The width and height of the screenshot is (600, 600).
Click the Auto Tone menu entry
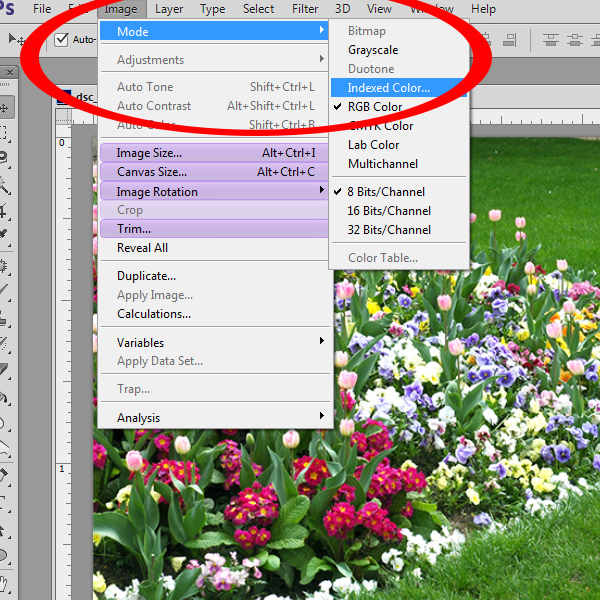(x=214, y=87)
